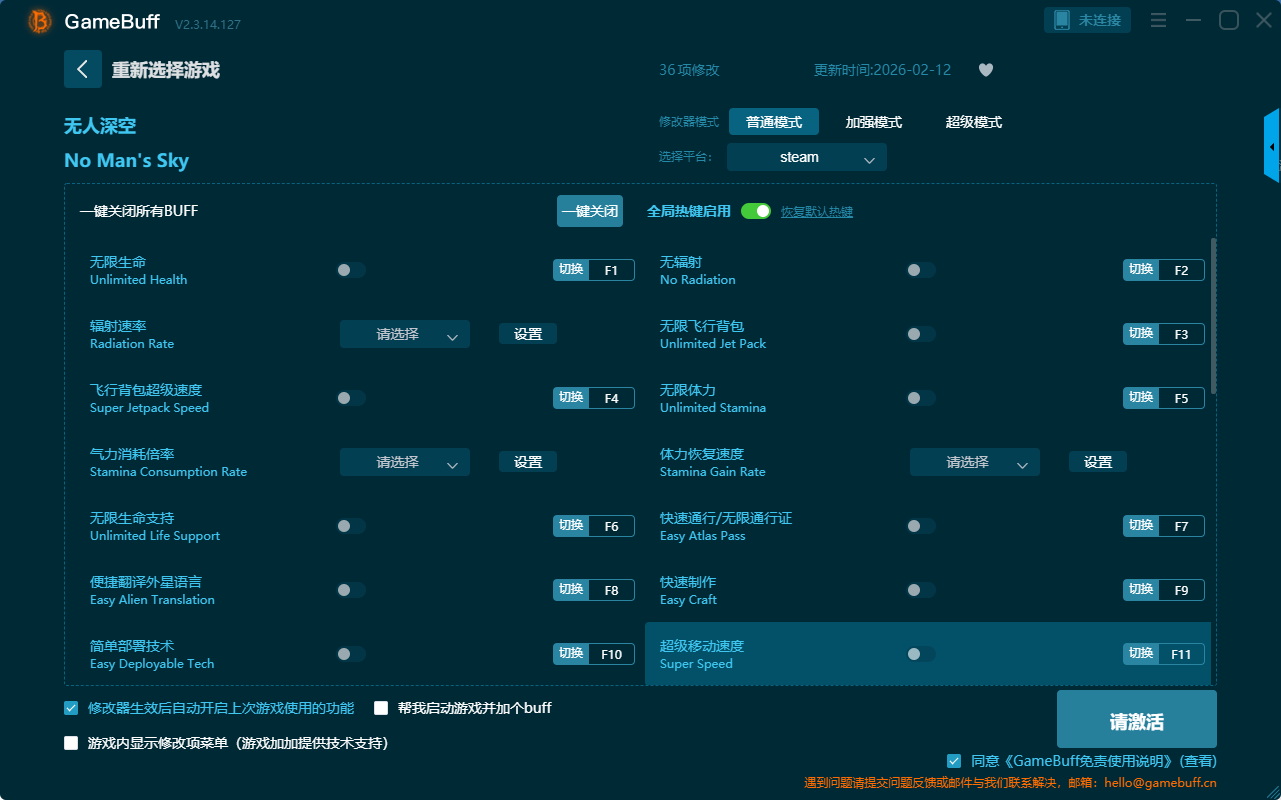This screenshot has width=1281, height=800.
Task: Click 恢复默认热键 restore hotkeys link
Action: pos(816,212)
